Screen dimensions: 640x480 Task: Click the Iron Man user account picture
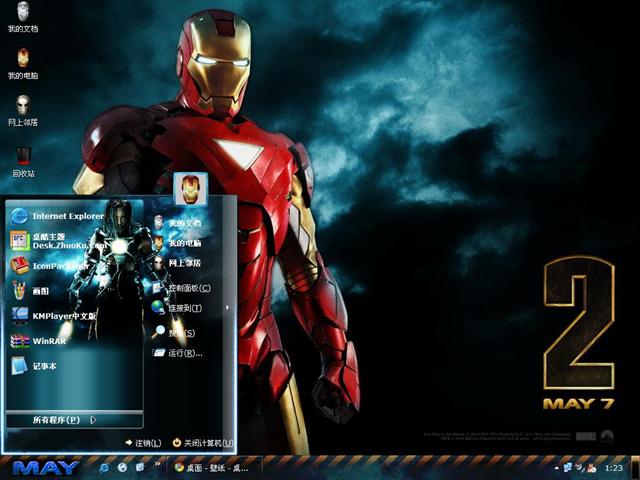[x=190, y=189]
